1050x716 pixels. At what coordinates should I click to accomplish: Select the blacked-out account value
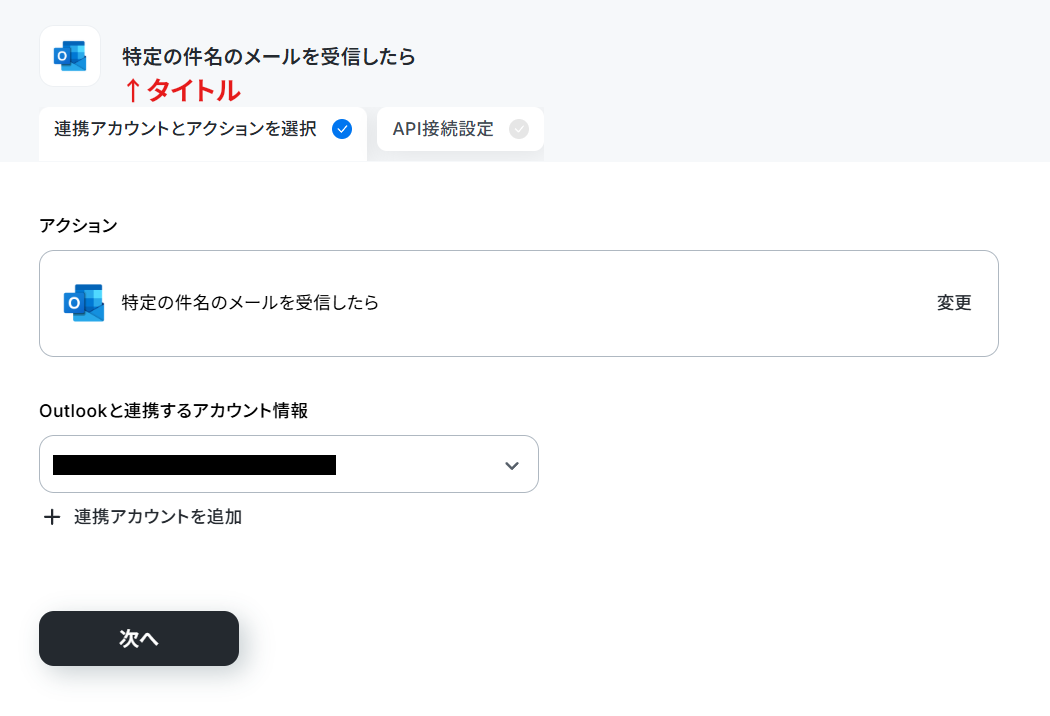(194, 465)
